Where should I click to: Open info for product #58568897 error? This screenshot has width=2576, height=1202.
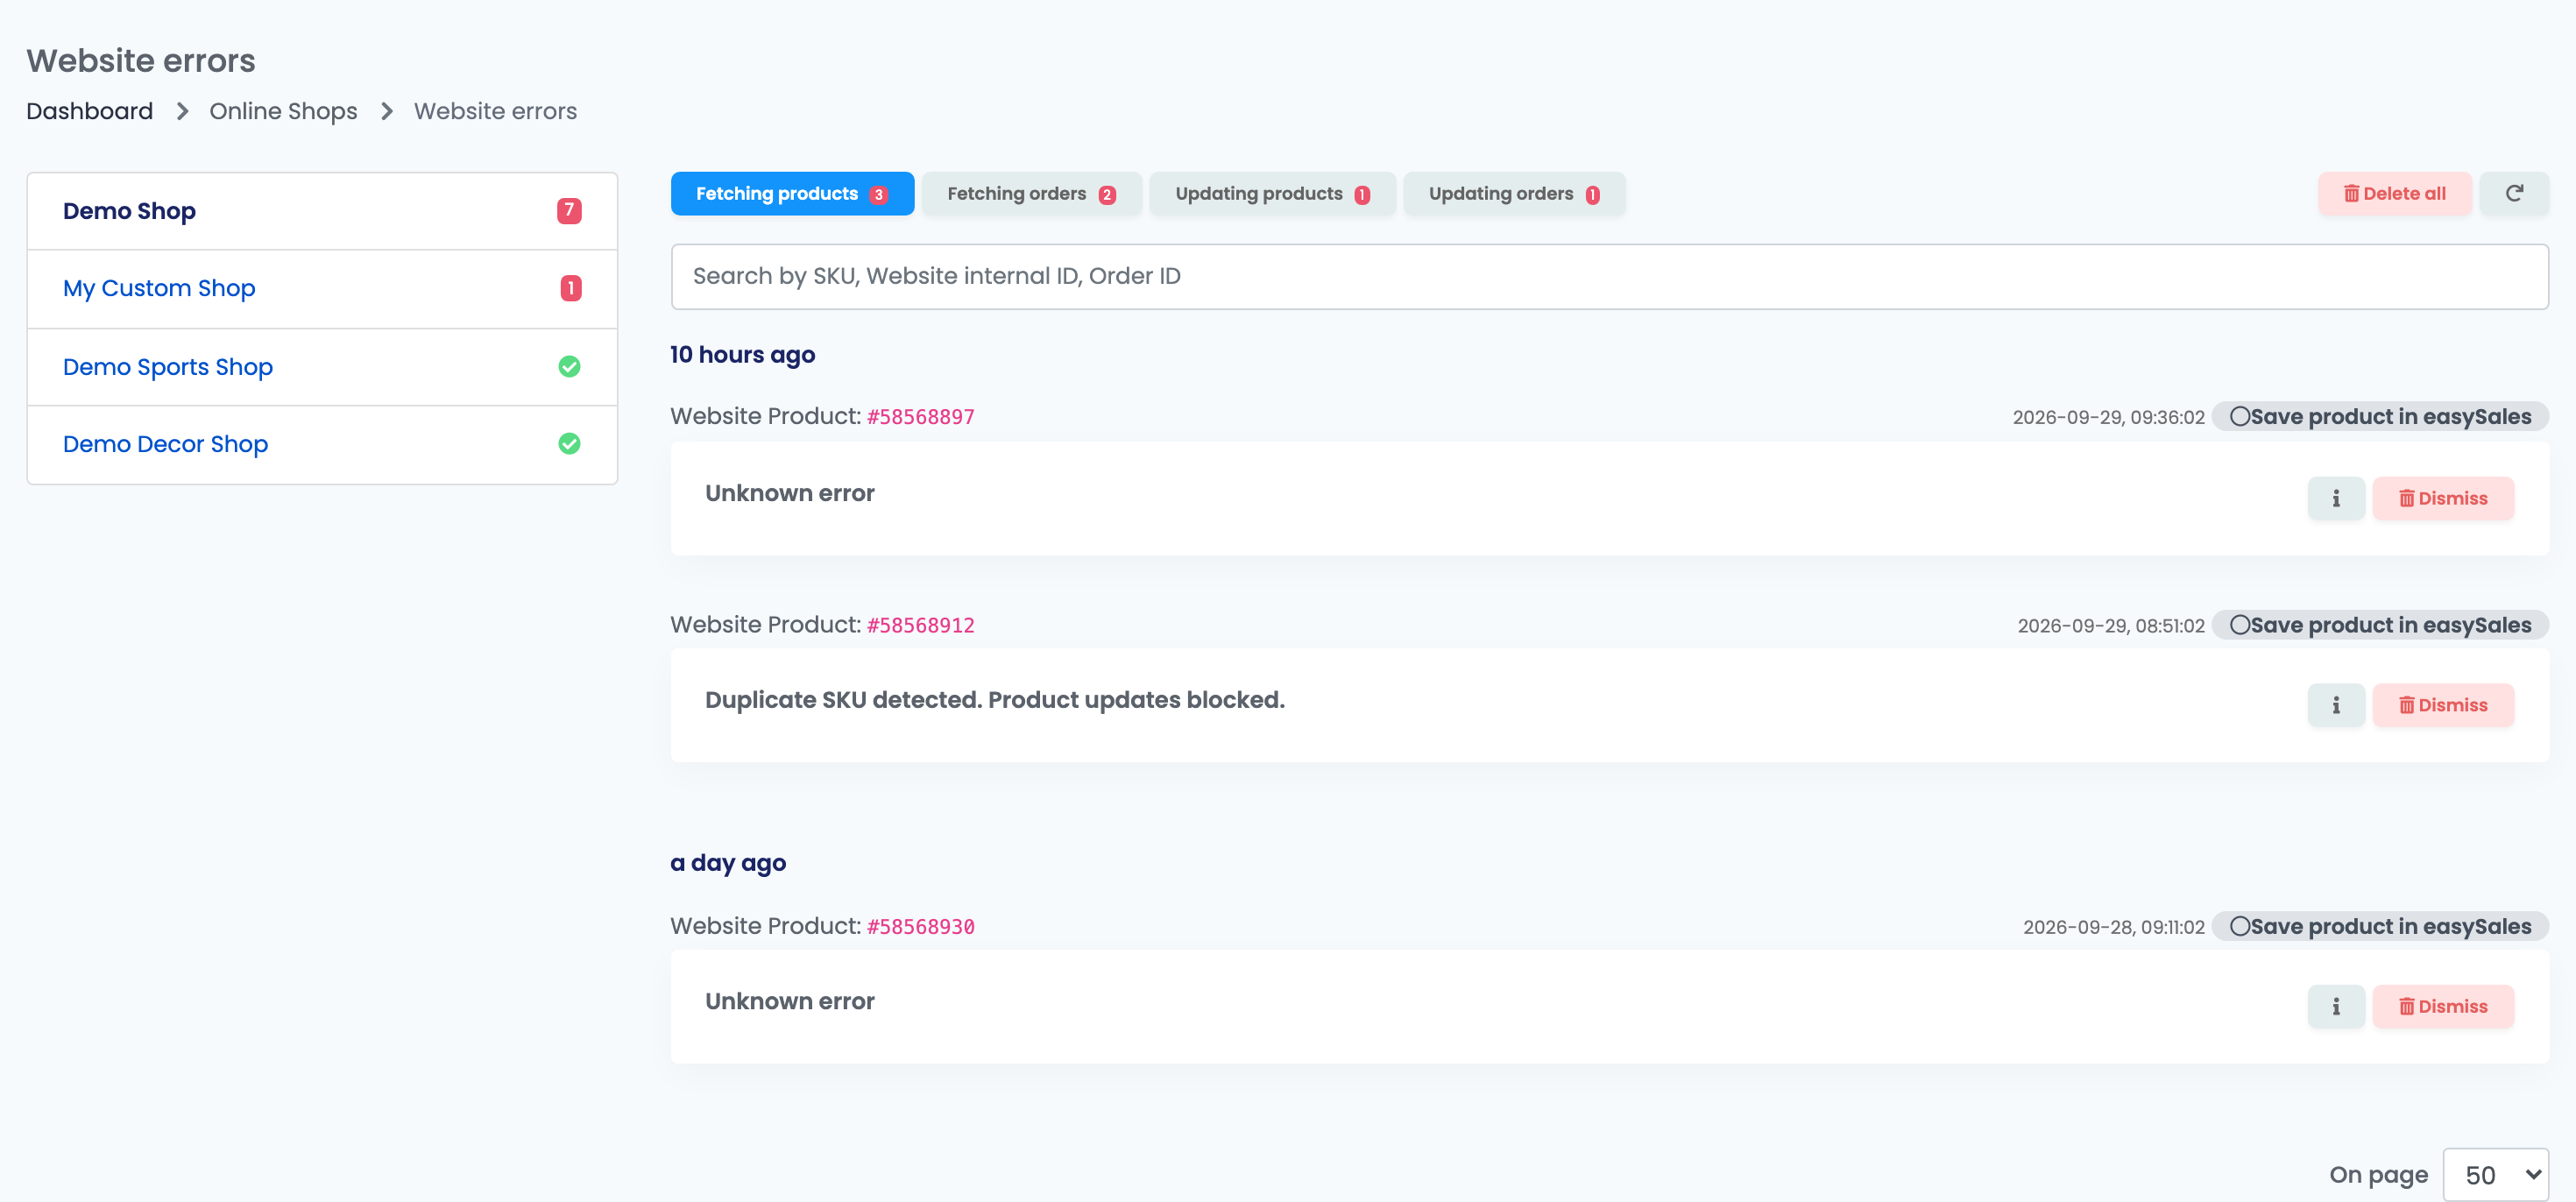click(2336, 498)
